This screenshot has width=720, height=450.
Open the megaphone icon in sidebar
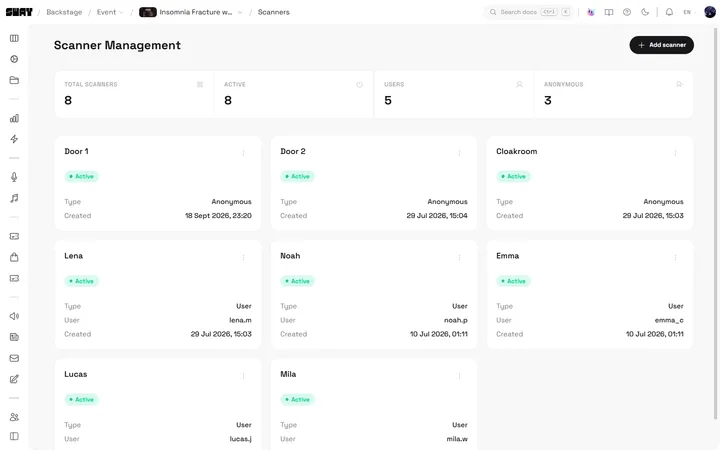pyautogui.click(x=14, y=316)
